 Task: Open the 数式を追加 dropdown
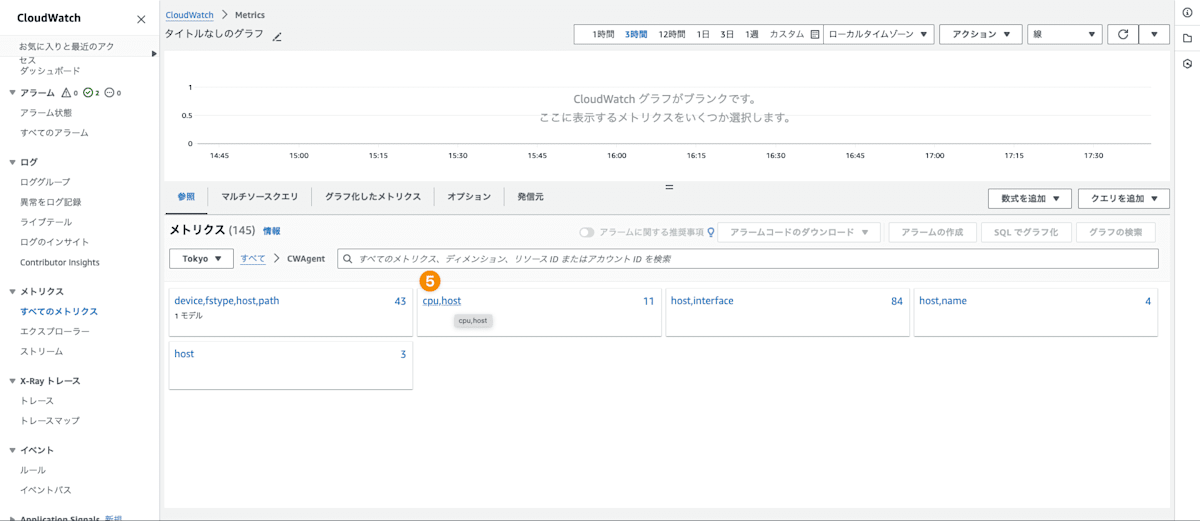point(1030,198)
